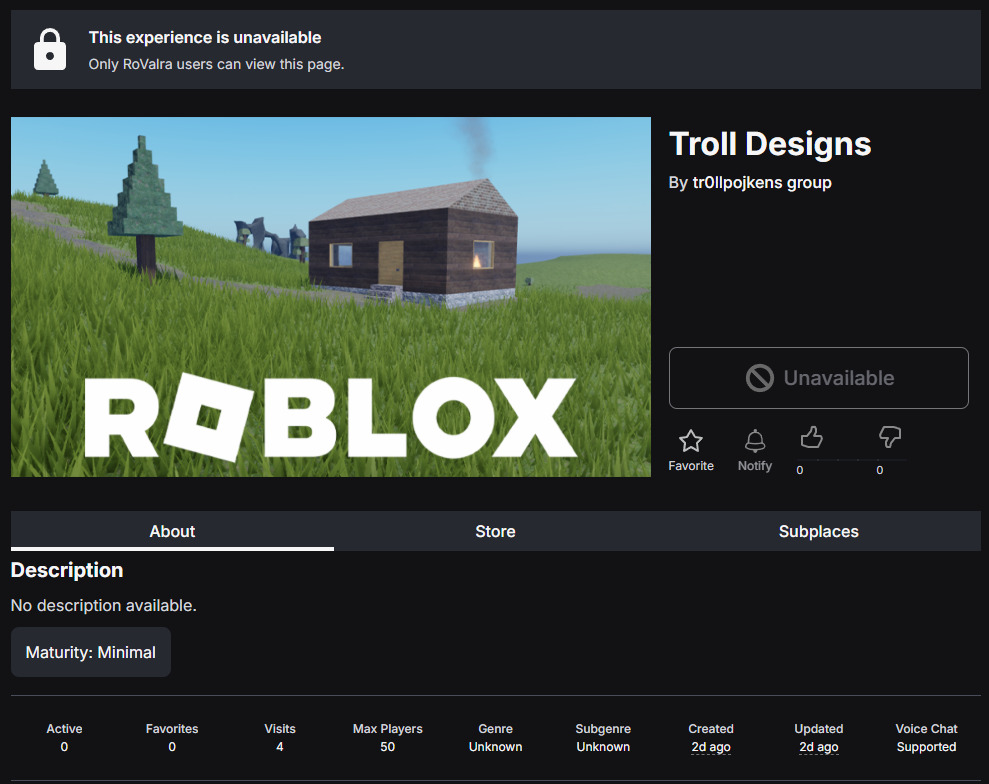Click the padlock icon in the unavailable banner
This screenshot has width=989, height=784.
tap(50, 49)
